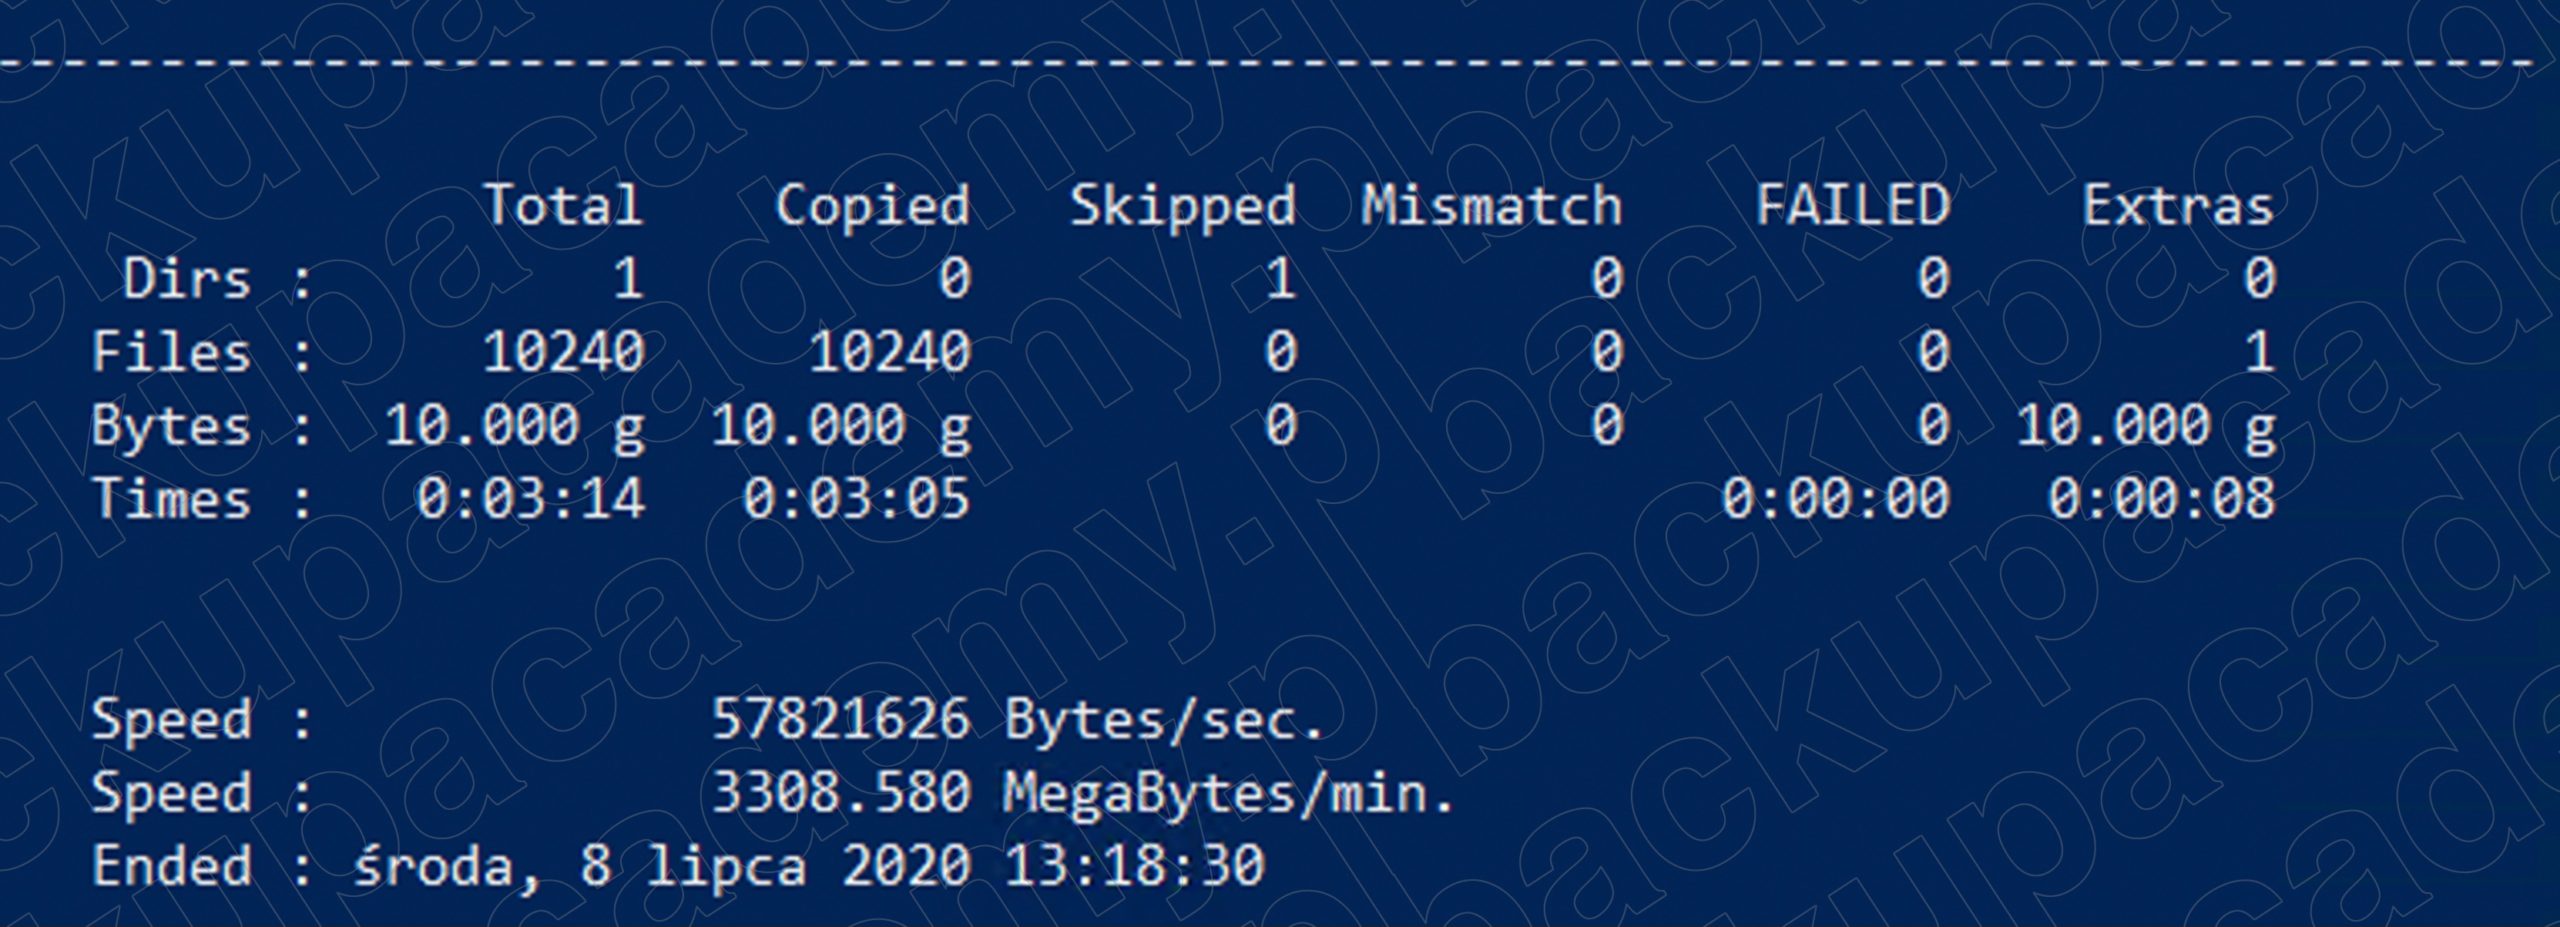This screenshot has width=2560, height=927.
Task: Click the Mismatch column header
Action: pos(1492,206)
